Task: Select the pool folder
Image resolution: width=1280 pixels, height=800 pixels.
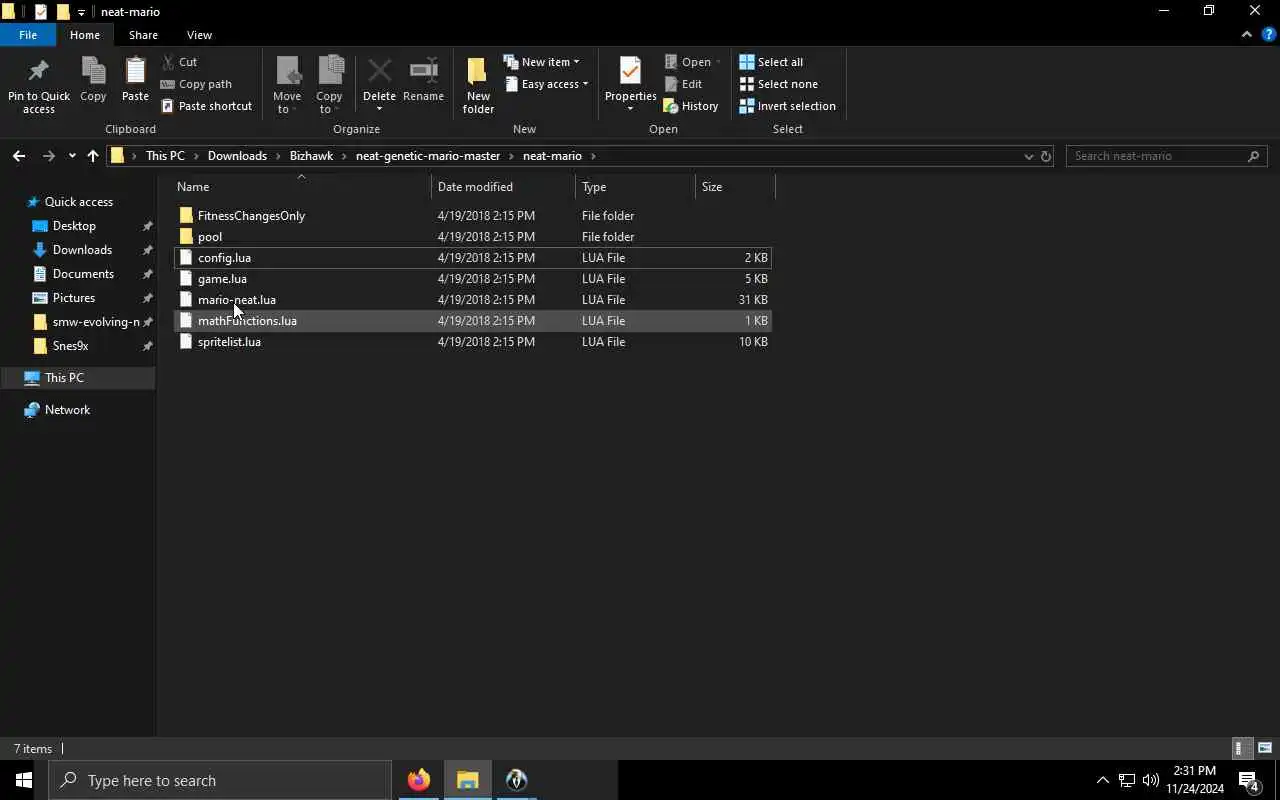Action: click(472, 237)
